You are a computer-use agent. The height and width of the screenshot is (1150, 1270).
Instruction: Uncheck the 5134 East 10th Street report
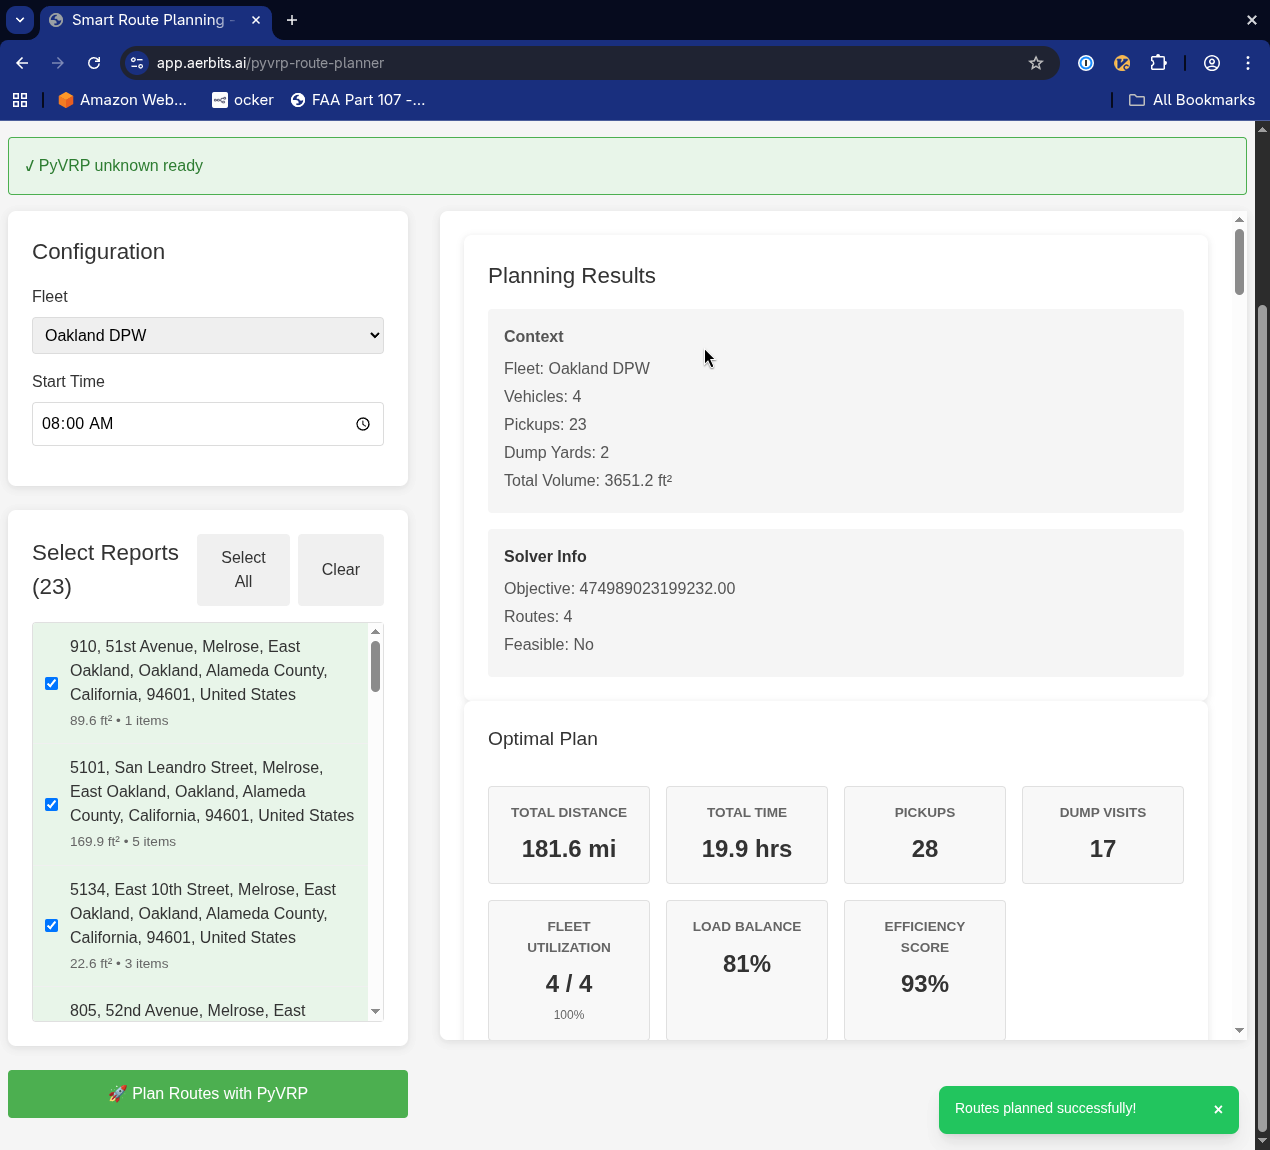point(51,925)
